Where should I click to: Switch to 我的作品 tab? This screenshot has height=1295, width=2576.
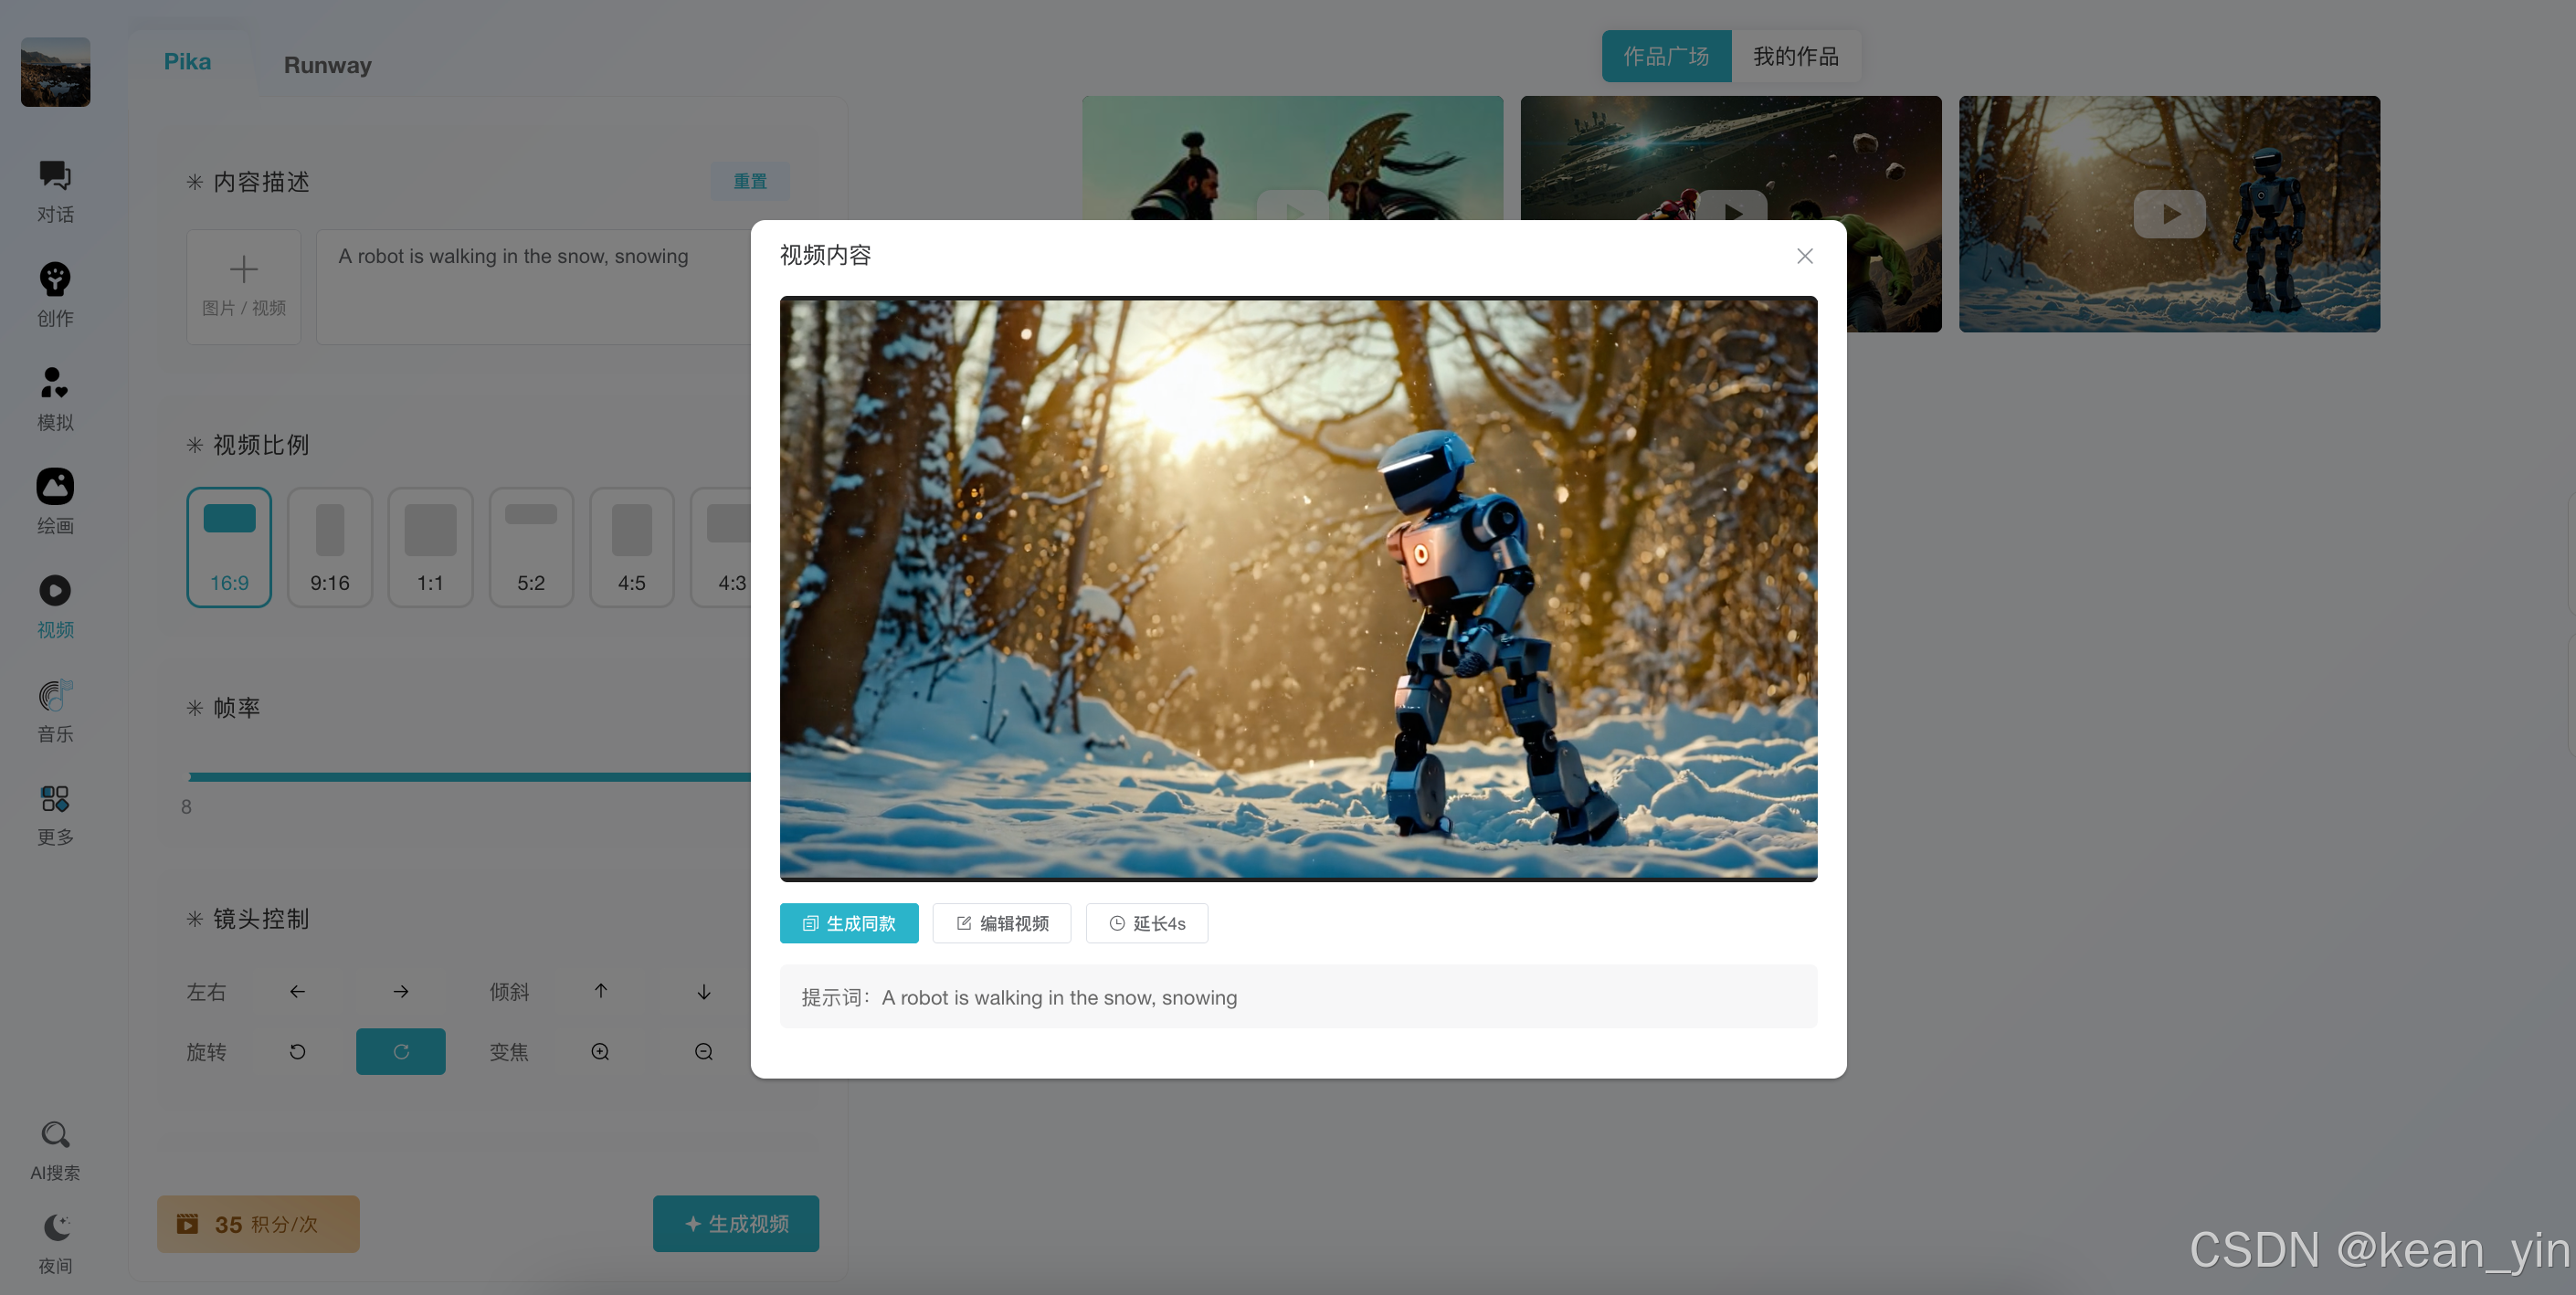tap(1795, 56)
